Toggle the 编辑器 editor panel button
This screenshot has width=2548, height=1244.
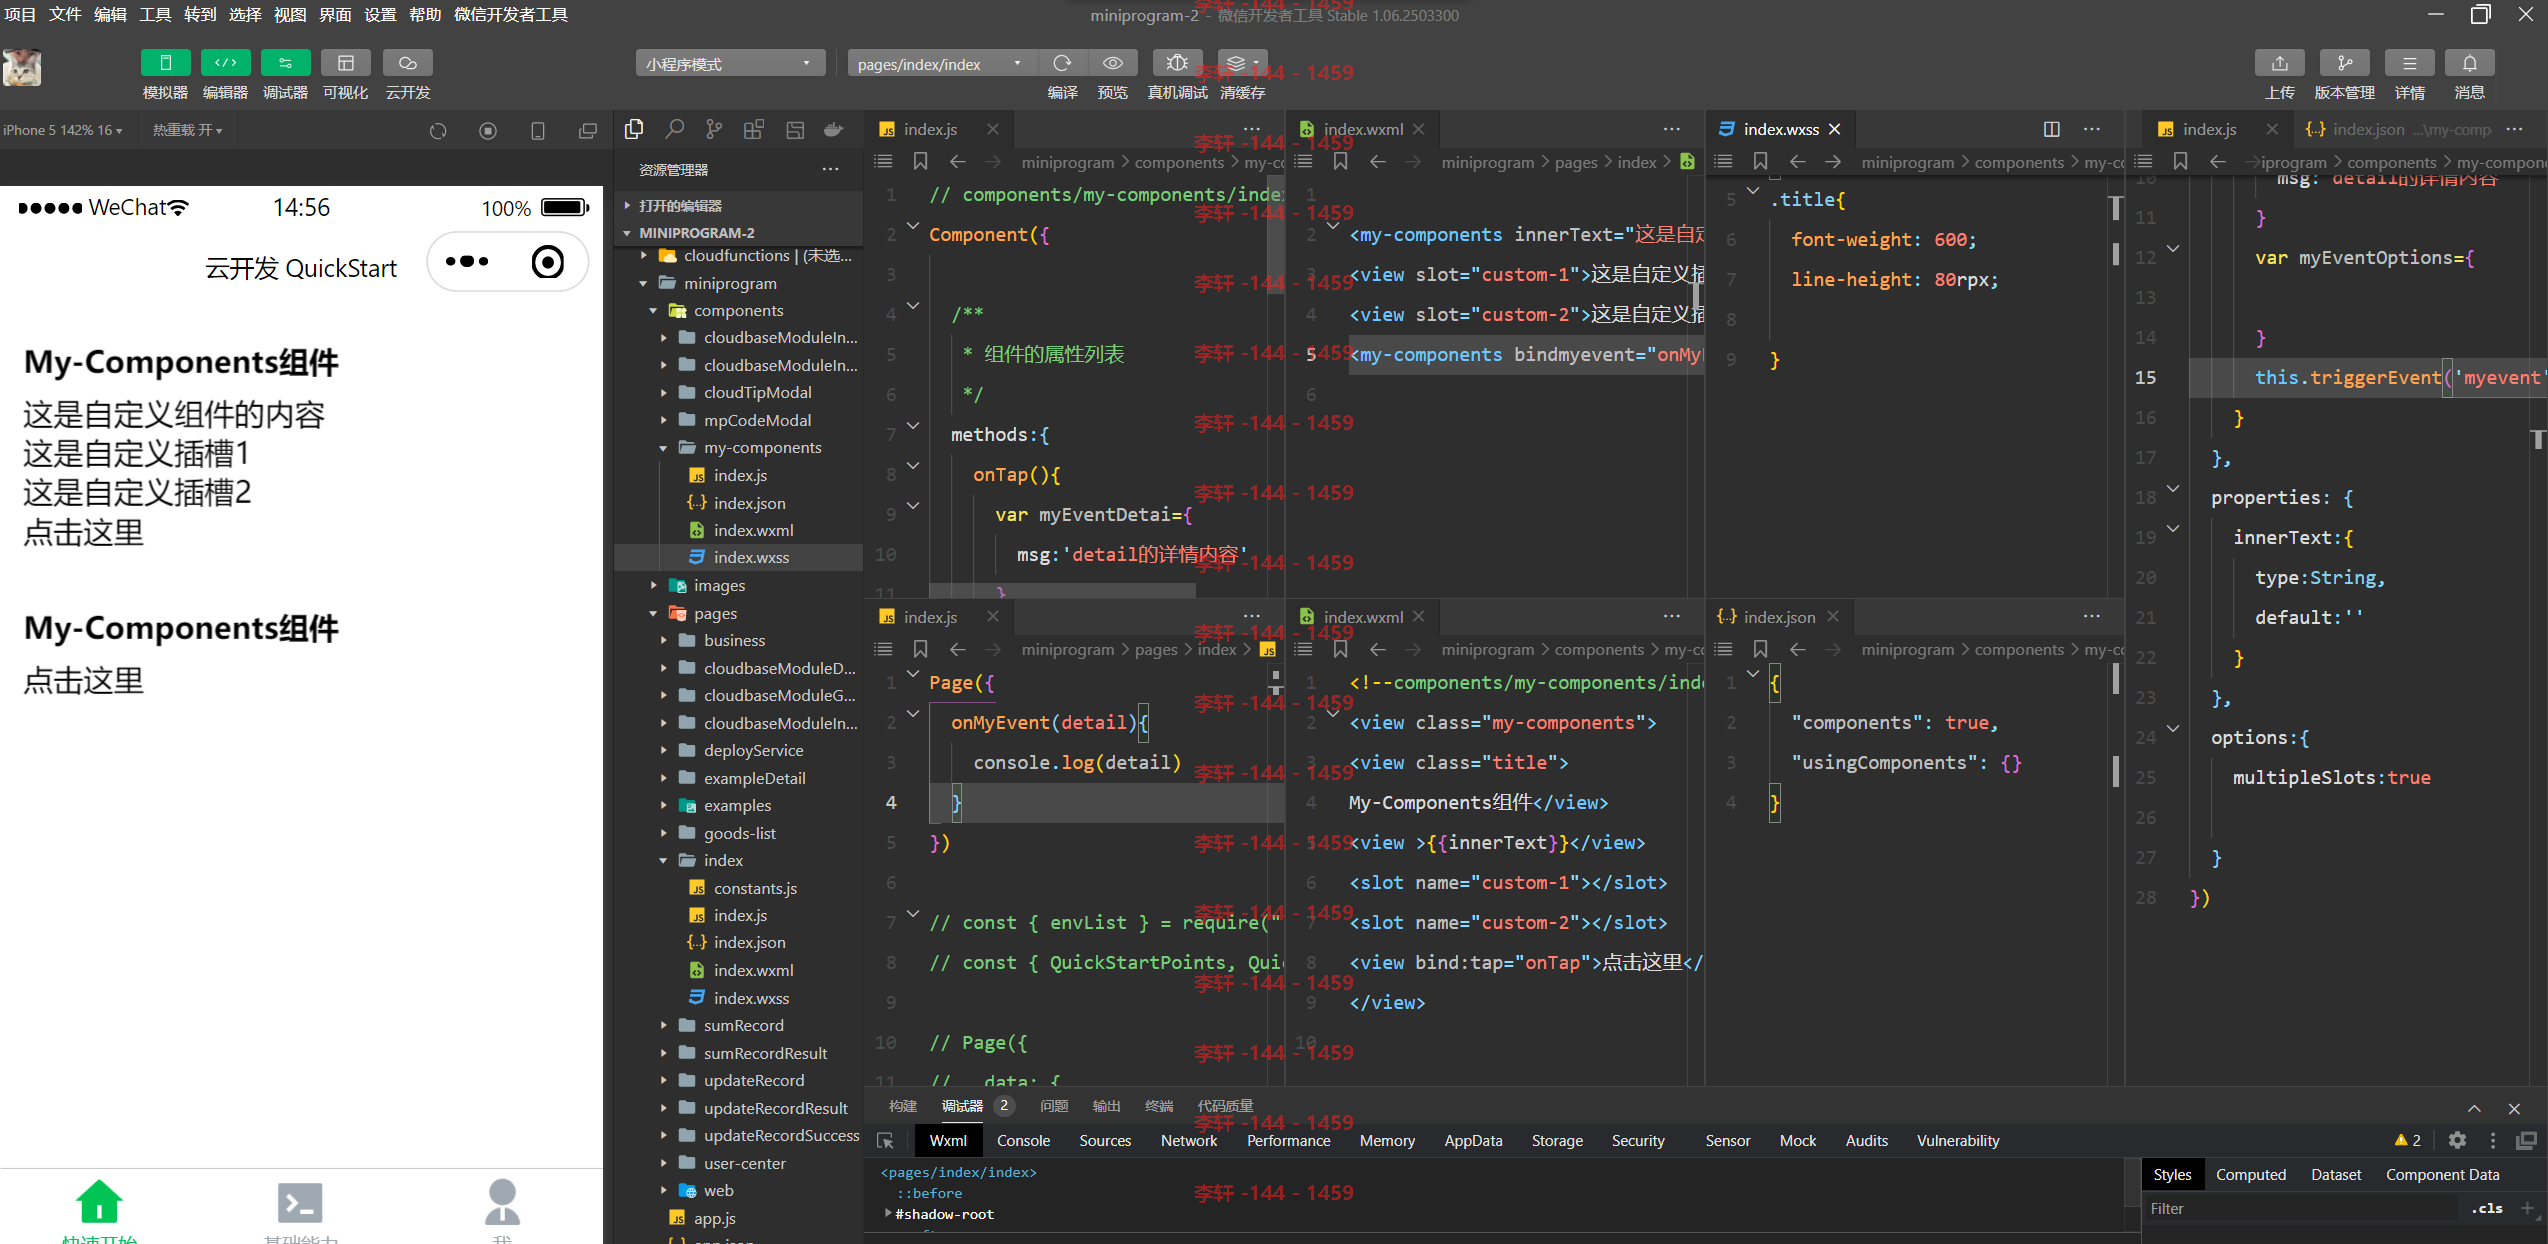(x=225, y=63)
